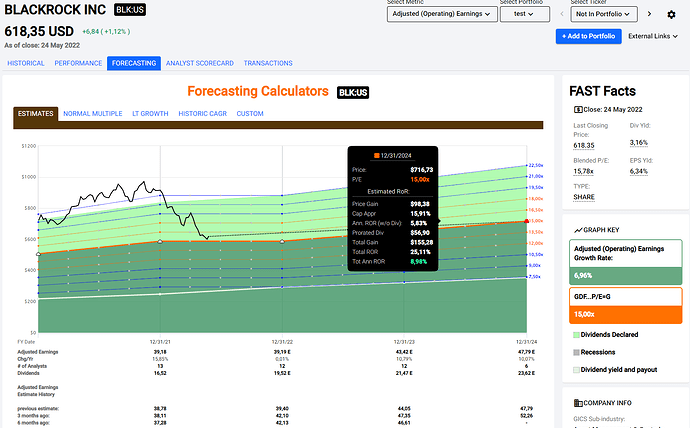
Task: Click the 7,50x multiple line label
Action: (535, 277)
